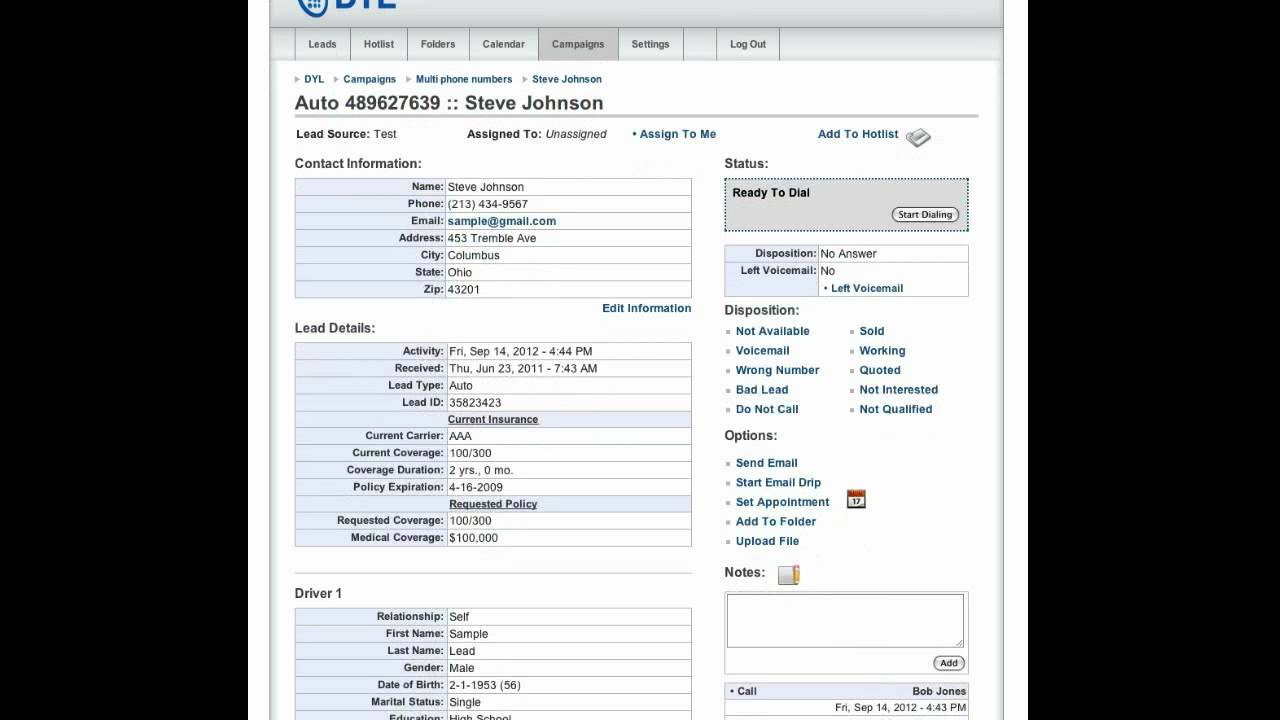Click the City value Columbus

point(474,255)
